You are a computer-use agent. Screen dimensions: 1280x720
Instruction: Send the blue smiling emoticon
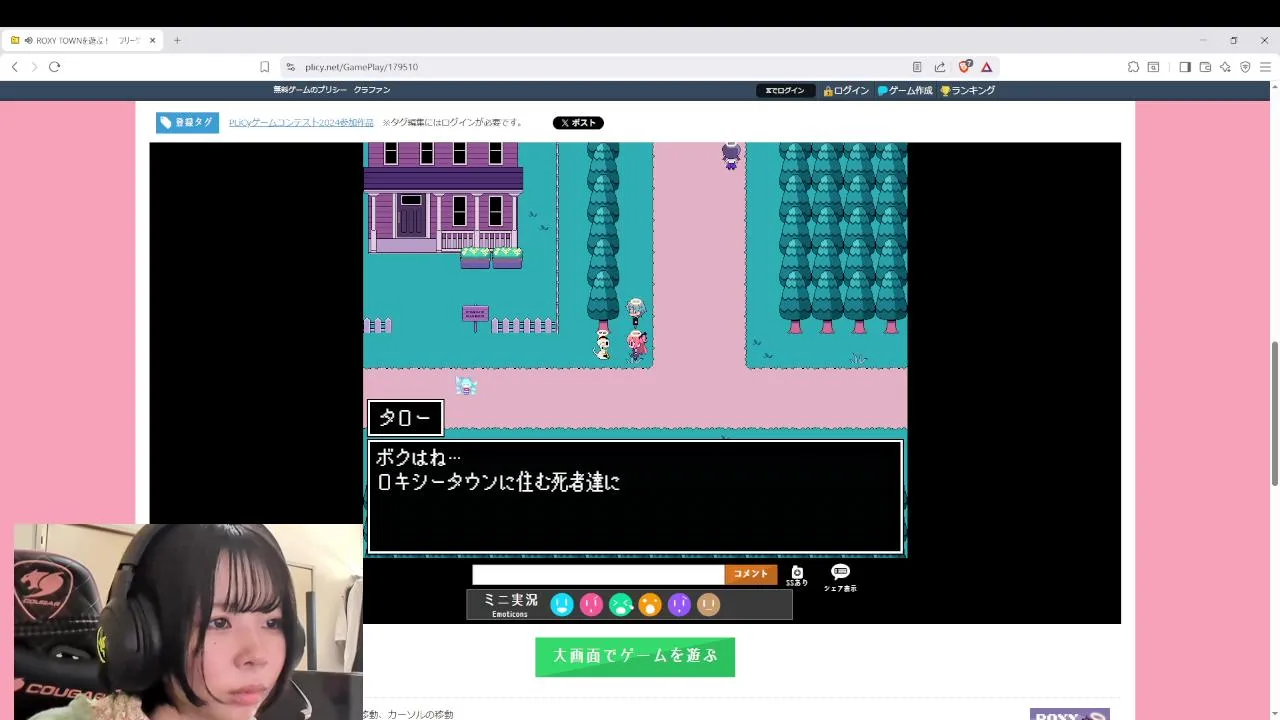tap(562, 604)
